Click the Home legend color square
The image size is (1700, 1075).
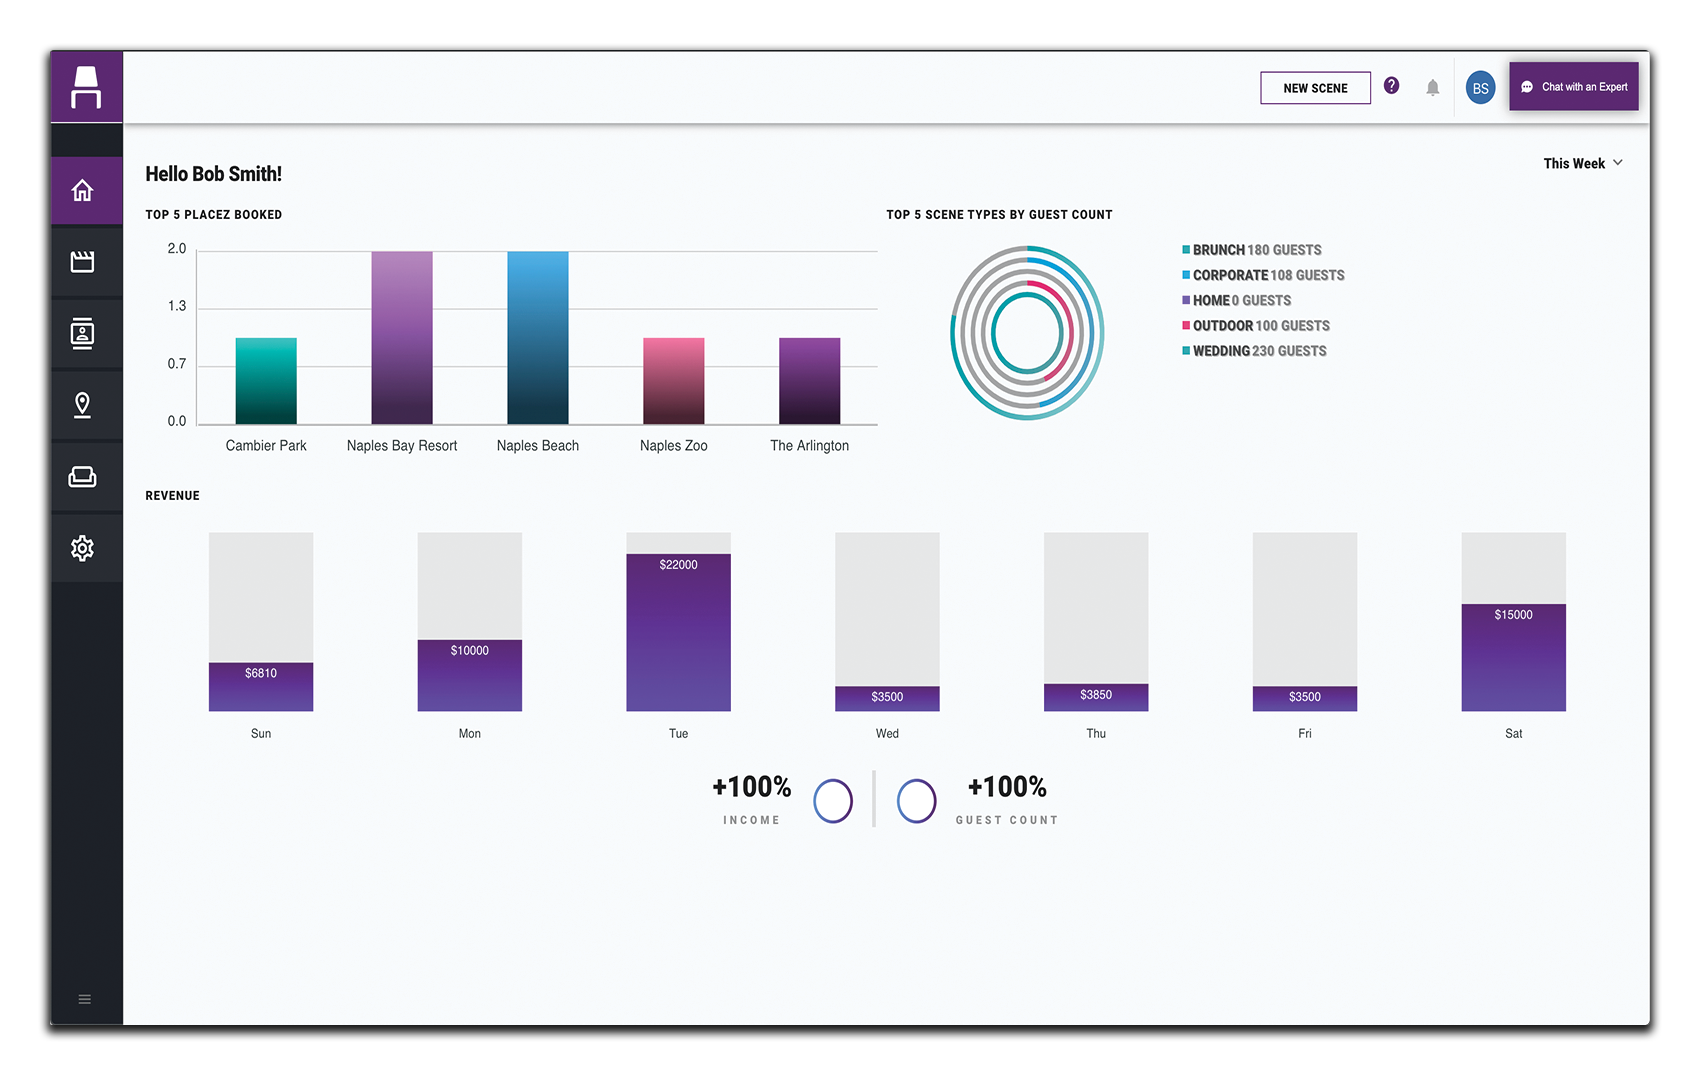coord(1186,300)
